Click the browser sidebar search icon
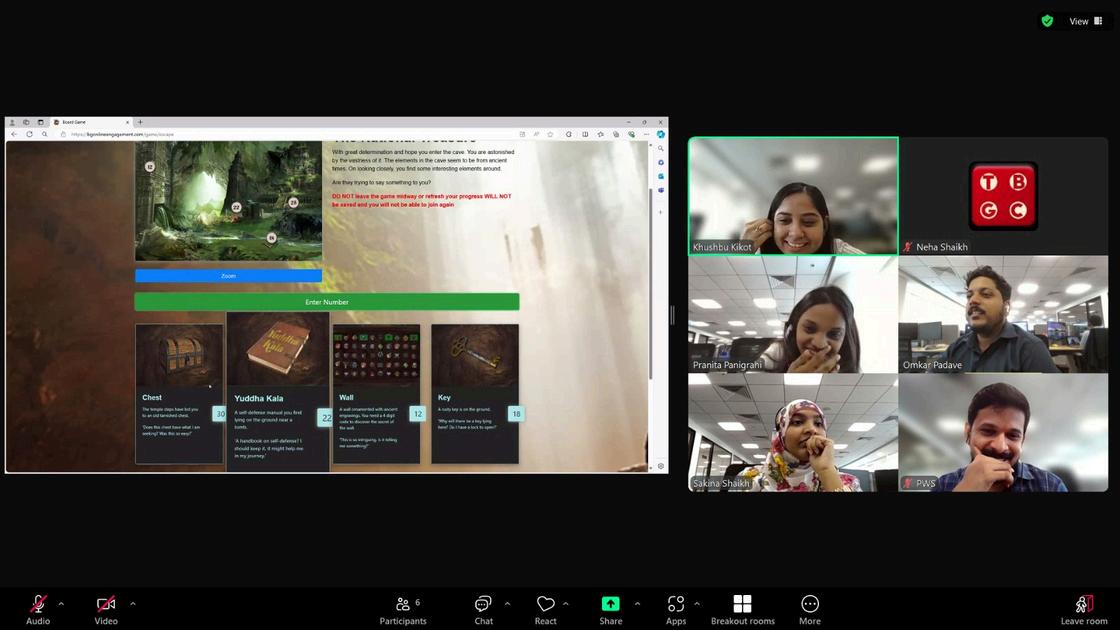This screenshot has height=630, width=1120. pos(661,149)
